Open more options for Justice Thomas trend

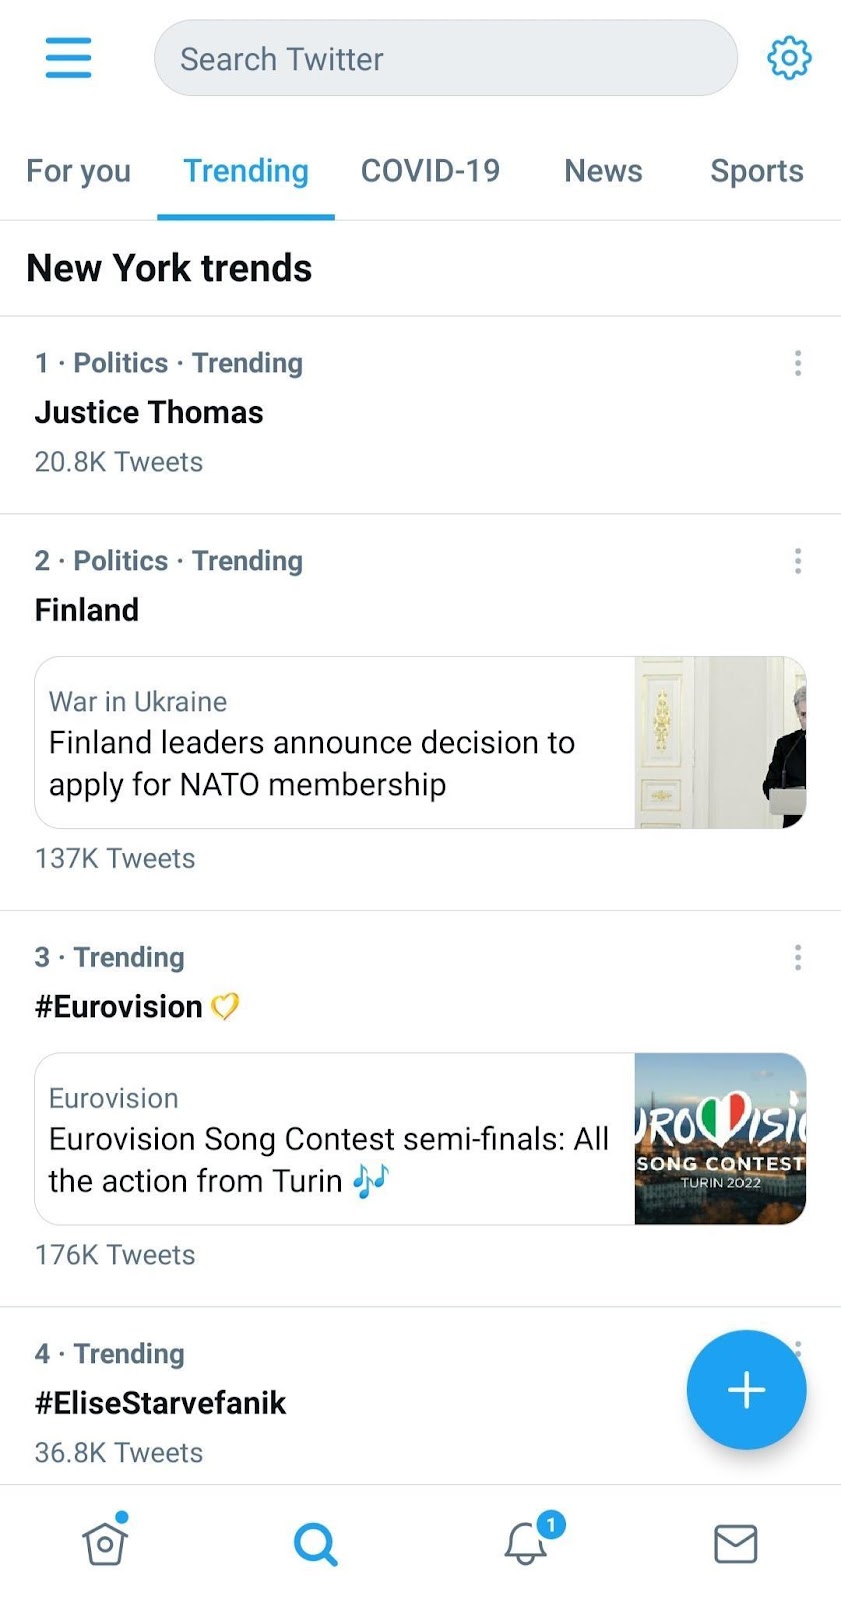click(797, 363)
